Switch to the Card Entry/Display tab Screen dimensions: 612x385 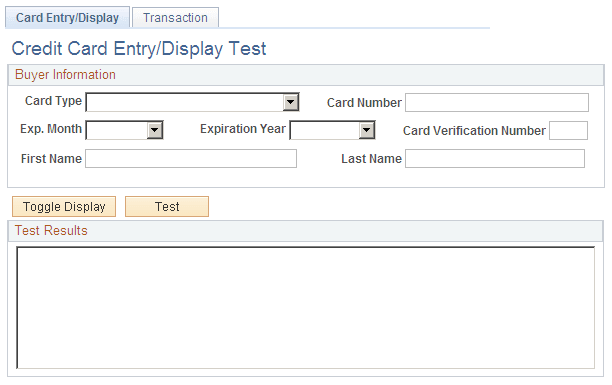pos(67,18)
